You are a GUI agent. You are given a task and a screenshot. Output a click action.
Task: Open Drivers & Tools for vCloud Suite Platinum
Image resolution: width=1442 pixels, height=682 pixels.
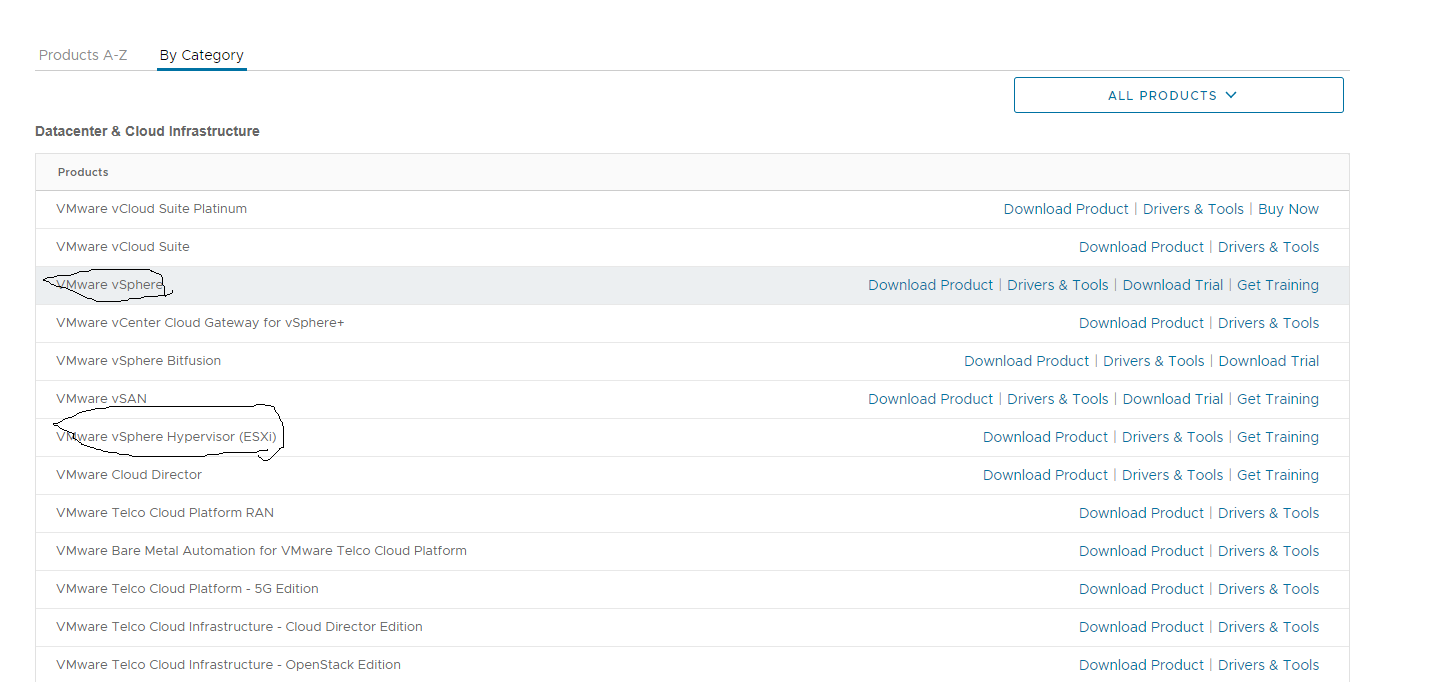point(1193,209)
